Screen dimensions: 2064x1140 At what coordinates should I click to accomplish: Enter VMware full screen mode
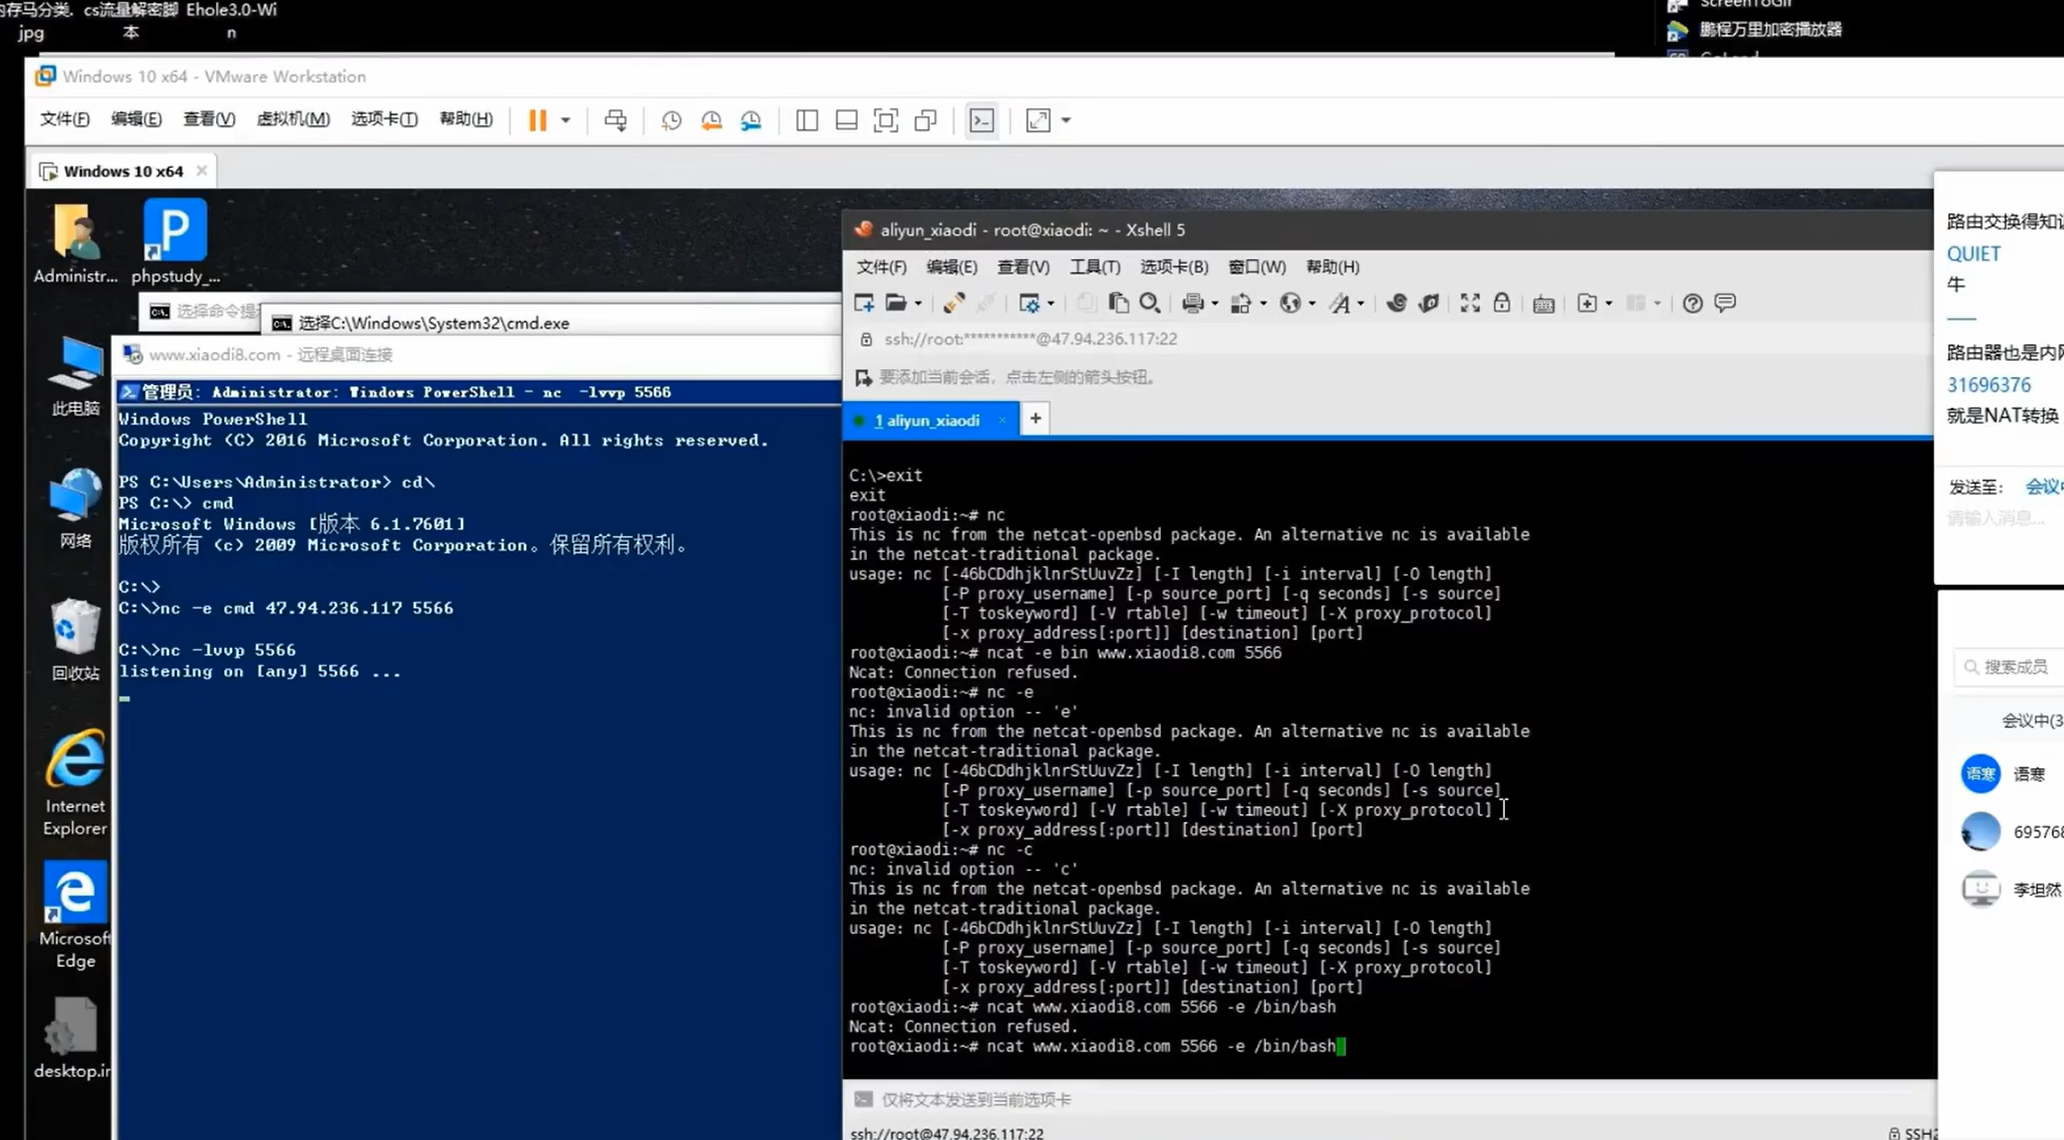point(886,120)
